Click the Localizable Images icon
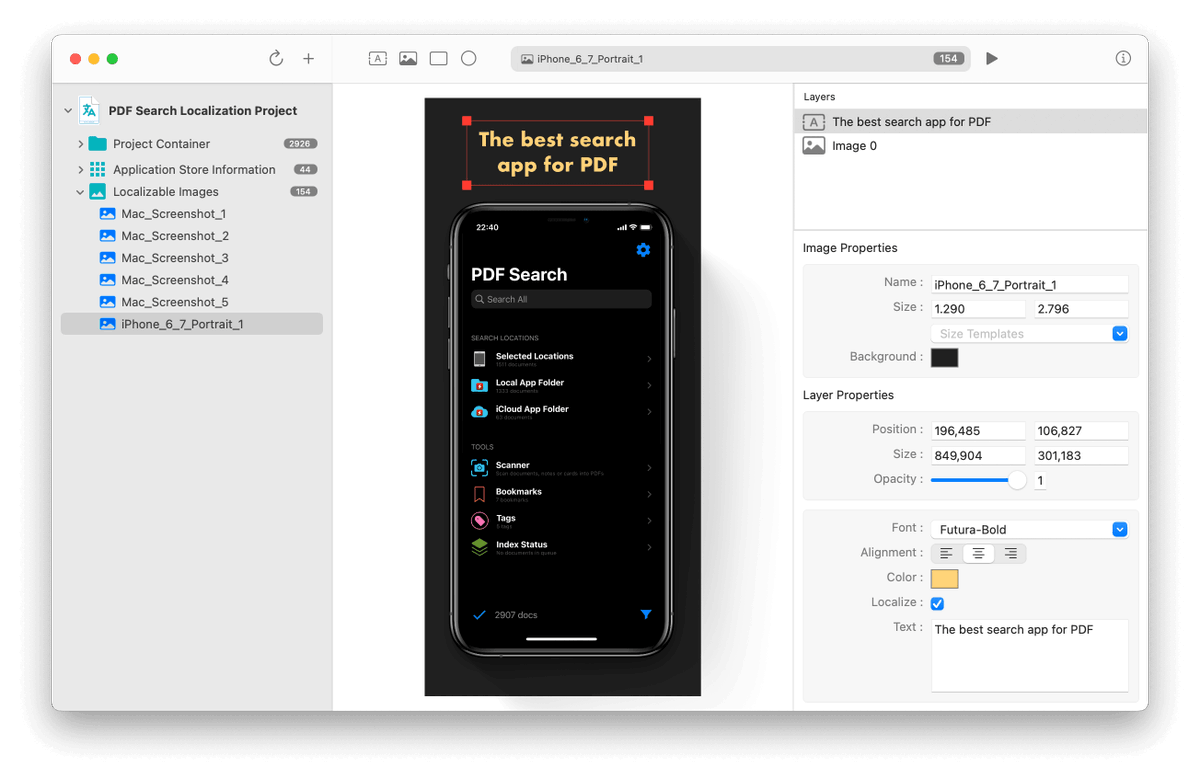 point(97,192)
